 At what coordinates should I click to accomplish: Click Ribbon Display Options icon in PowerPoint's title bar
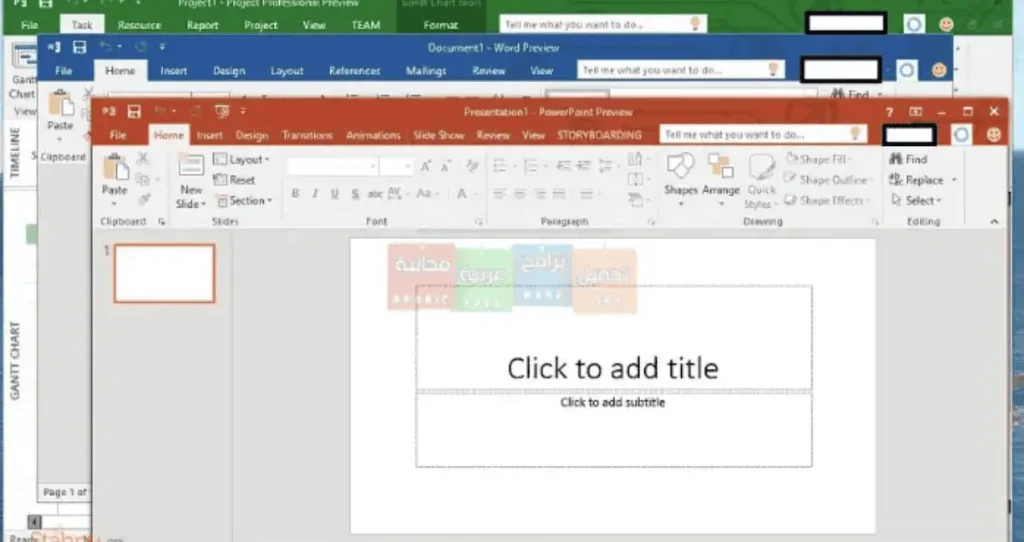[x=916, y=112]
